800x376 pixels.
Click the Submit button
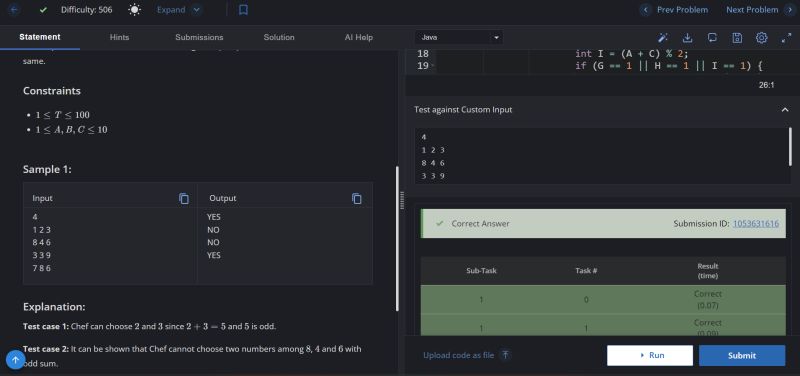point(742,356)
